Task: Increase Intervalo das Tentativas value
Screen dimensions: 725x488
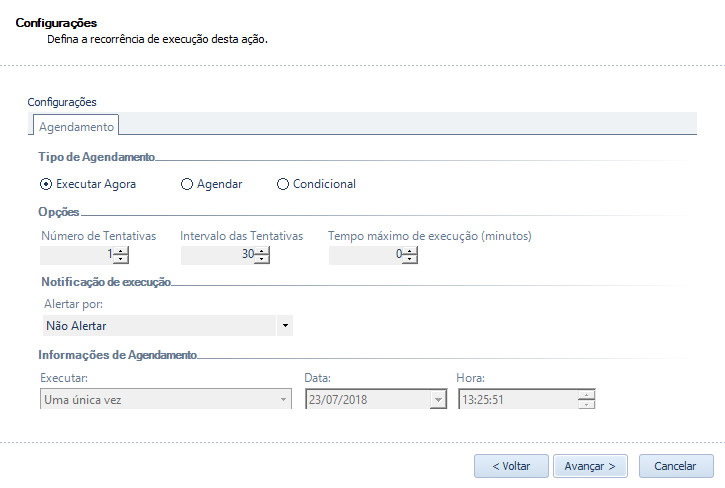Action: [262, 250]
